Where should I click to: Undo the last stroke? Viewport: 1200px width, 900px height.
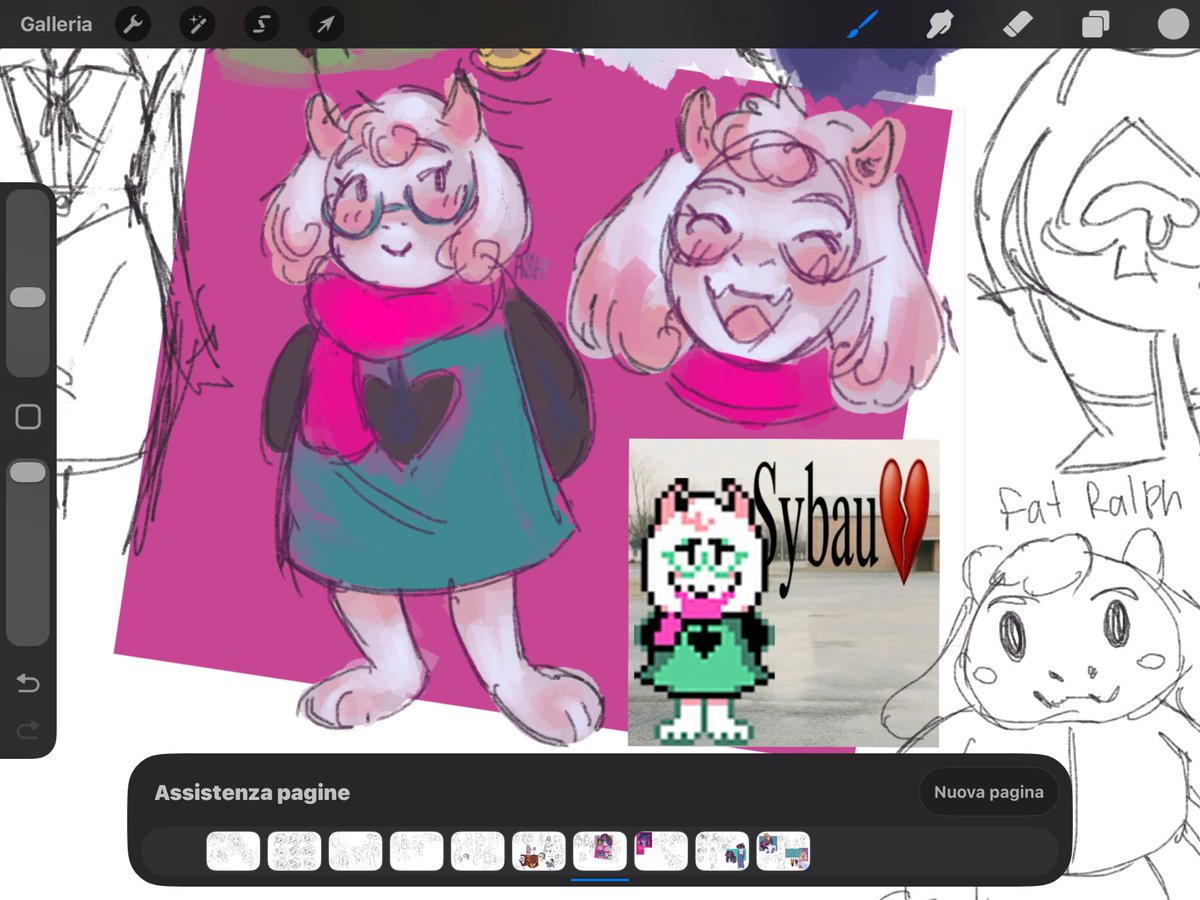click(x=28, y=684)
